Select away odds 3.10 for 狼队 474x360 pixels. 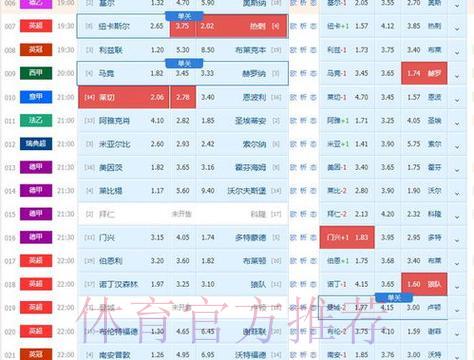[x=208, y=284]
